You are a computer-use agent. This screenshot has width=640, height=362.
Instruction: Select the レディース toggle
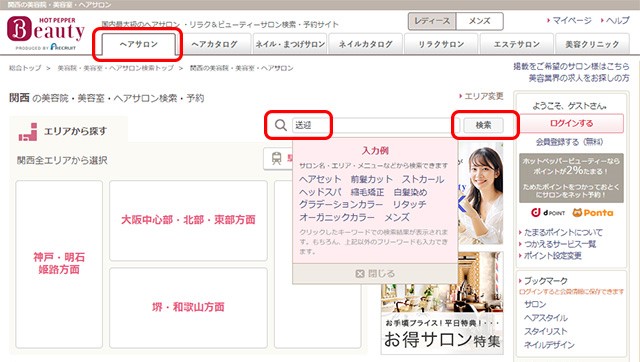(432, 21)
